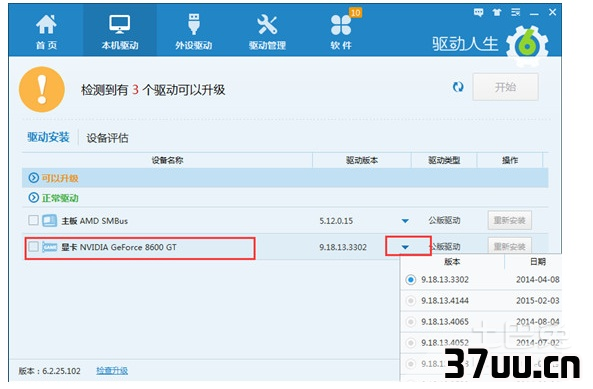Viewport: 593px width, 389px height.
Task: Click the 版本：6.2.25.102 status text
Action: click(50, 371)
